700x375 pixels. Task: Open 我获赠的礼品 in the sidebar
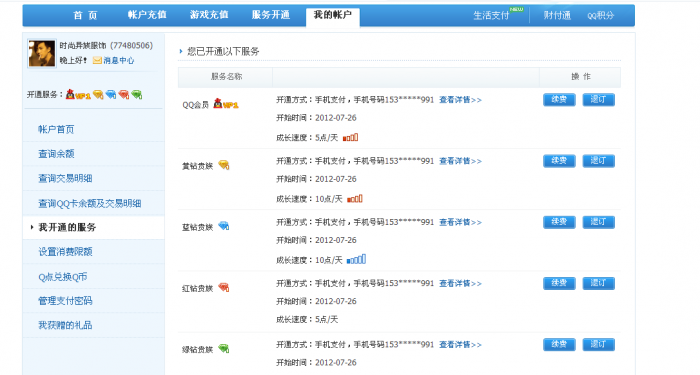coord(65,325)
